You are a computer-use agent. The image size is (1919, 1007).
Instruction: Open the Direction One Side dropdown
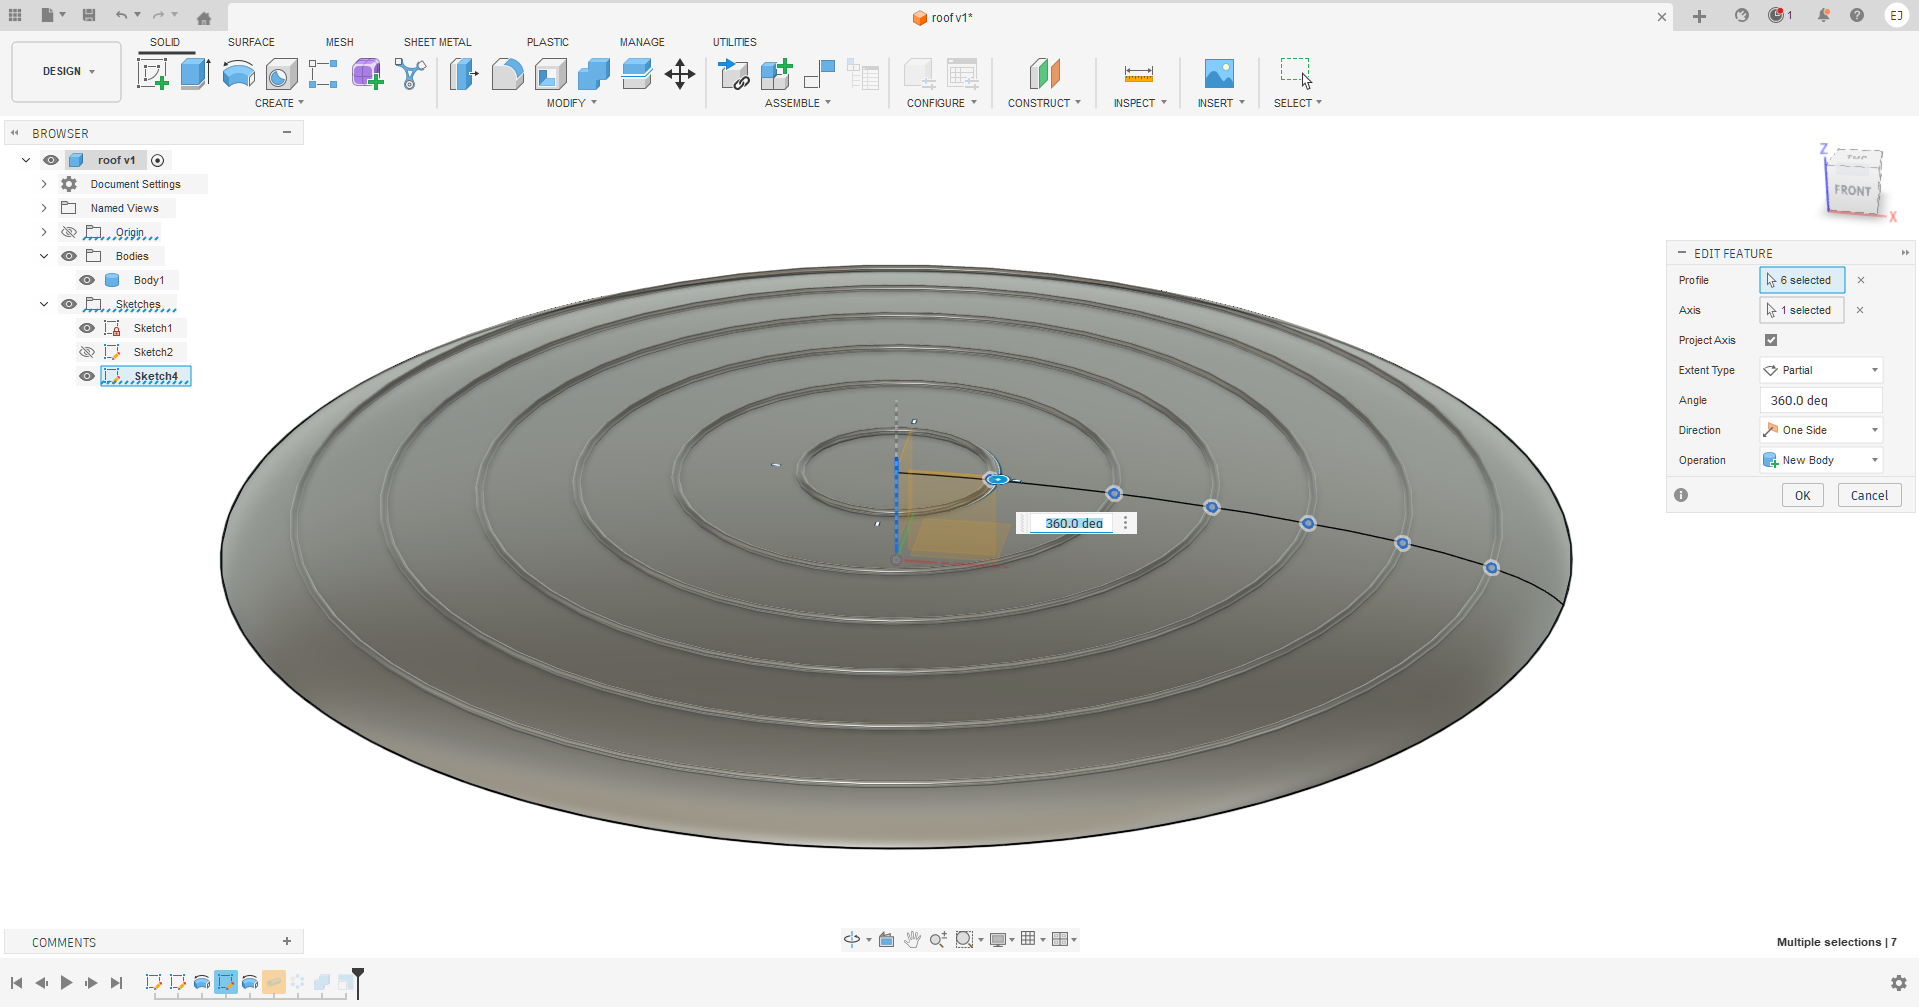(x=1821, y=430)
